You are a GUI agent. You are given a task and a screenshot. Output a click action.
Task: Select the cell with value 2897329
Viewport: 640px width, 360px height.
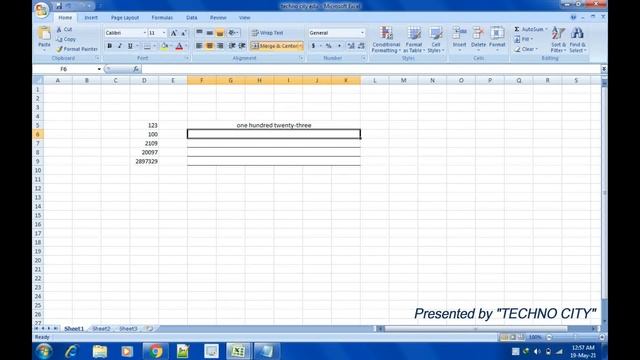[x=144, y=161]
